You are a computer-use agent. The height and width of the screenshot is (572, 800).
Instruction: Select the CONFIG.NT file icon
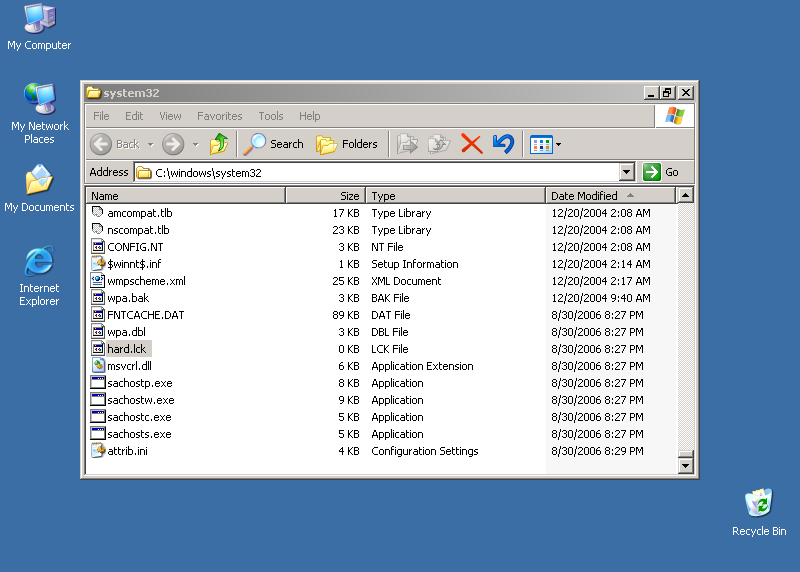coord(97,246)
